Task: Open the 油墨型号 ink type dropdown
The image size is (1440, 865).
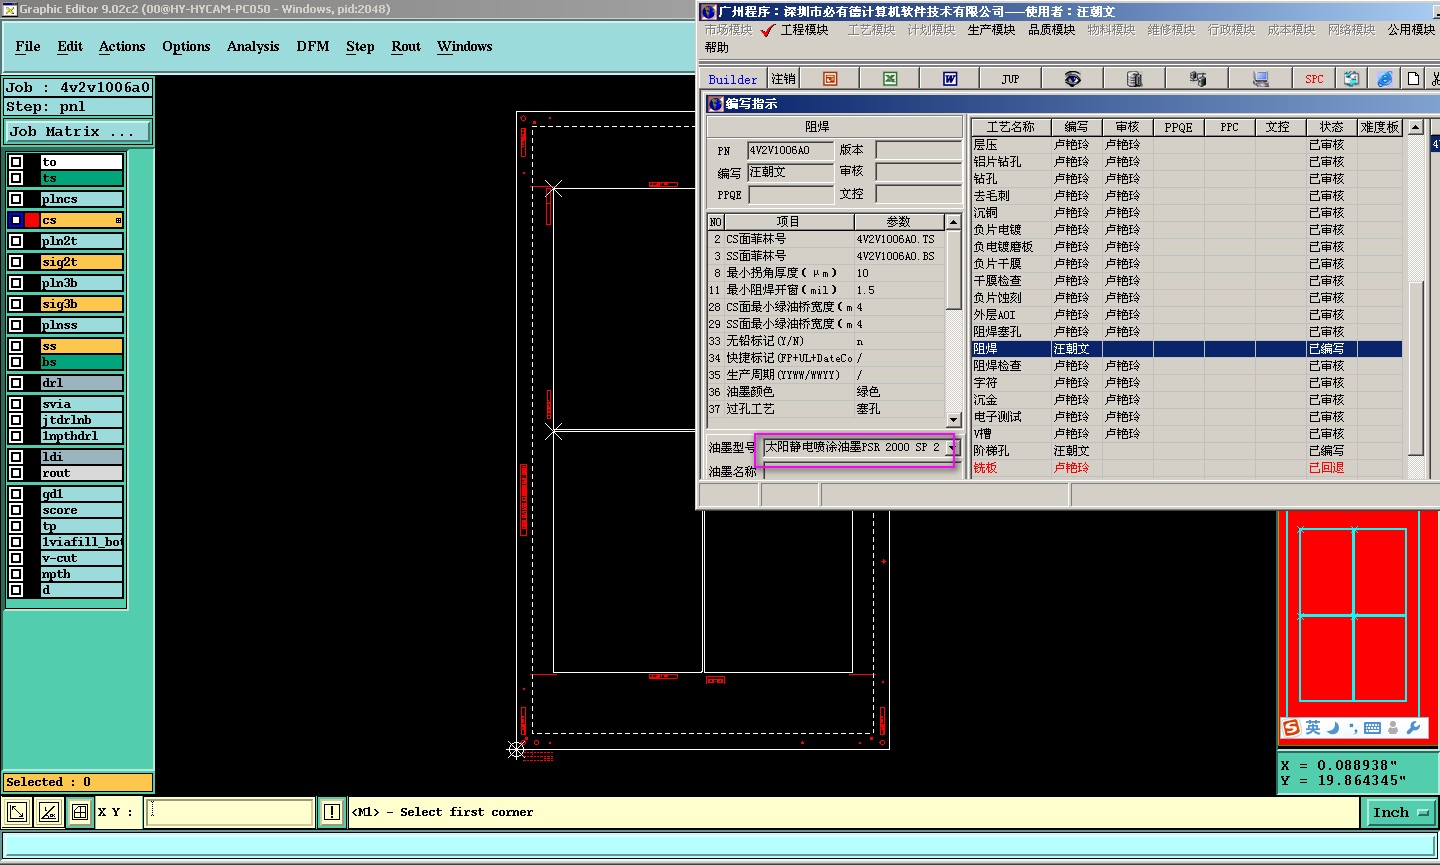Action: [x=950, y=448]
